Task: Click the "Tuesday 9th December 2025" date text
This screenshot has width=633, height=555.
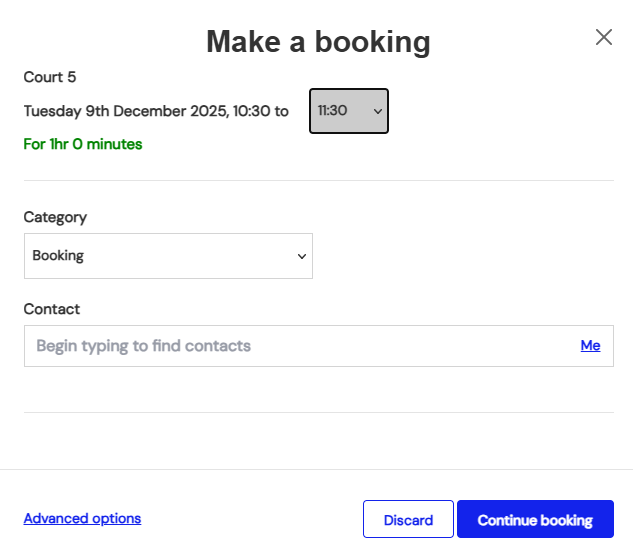Action: click(125, 111)
